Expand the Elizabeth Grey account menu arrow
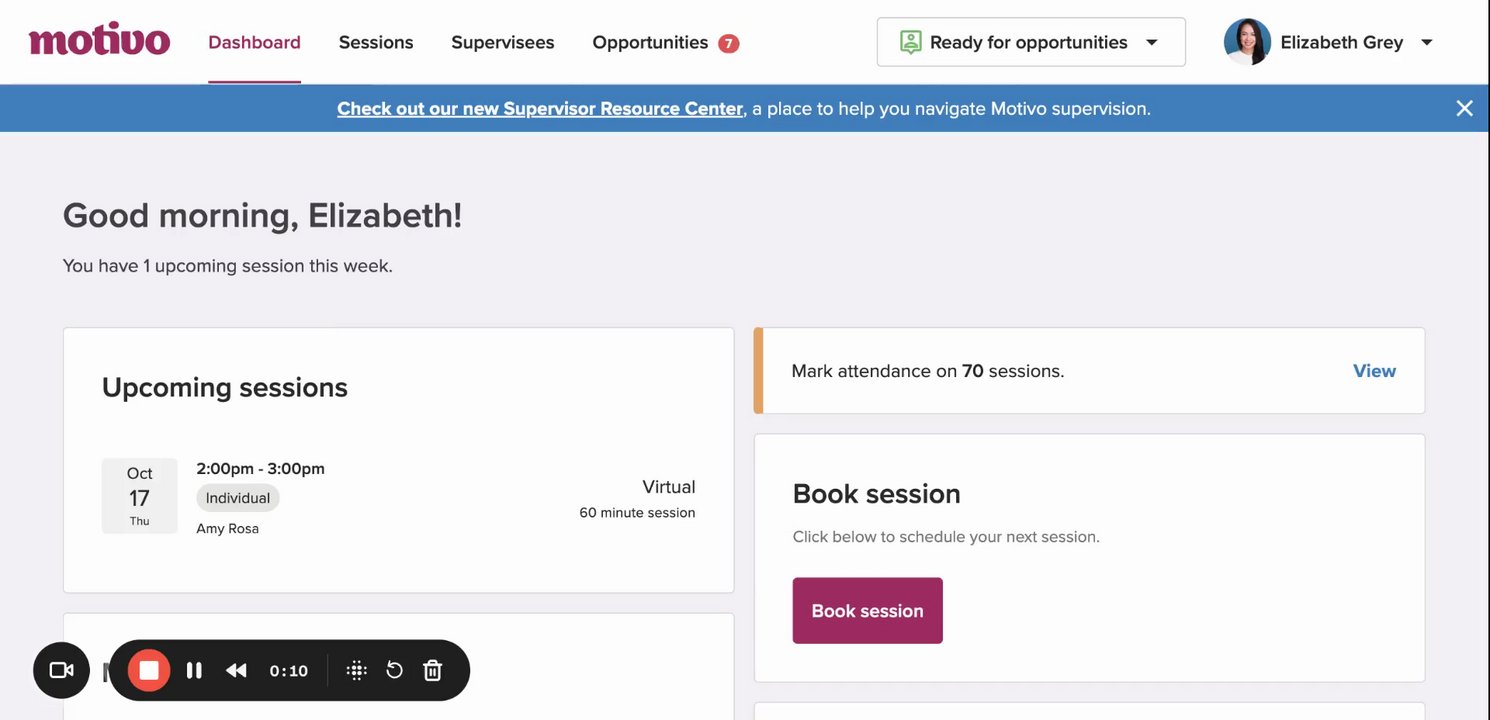The height and width of the screenshot is (720, 1490). click(x=1427, y=42)
